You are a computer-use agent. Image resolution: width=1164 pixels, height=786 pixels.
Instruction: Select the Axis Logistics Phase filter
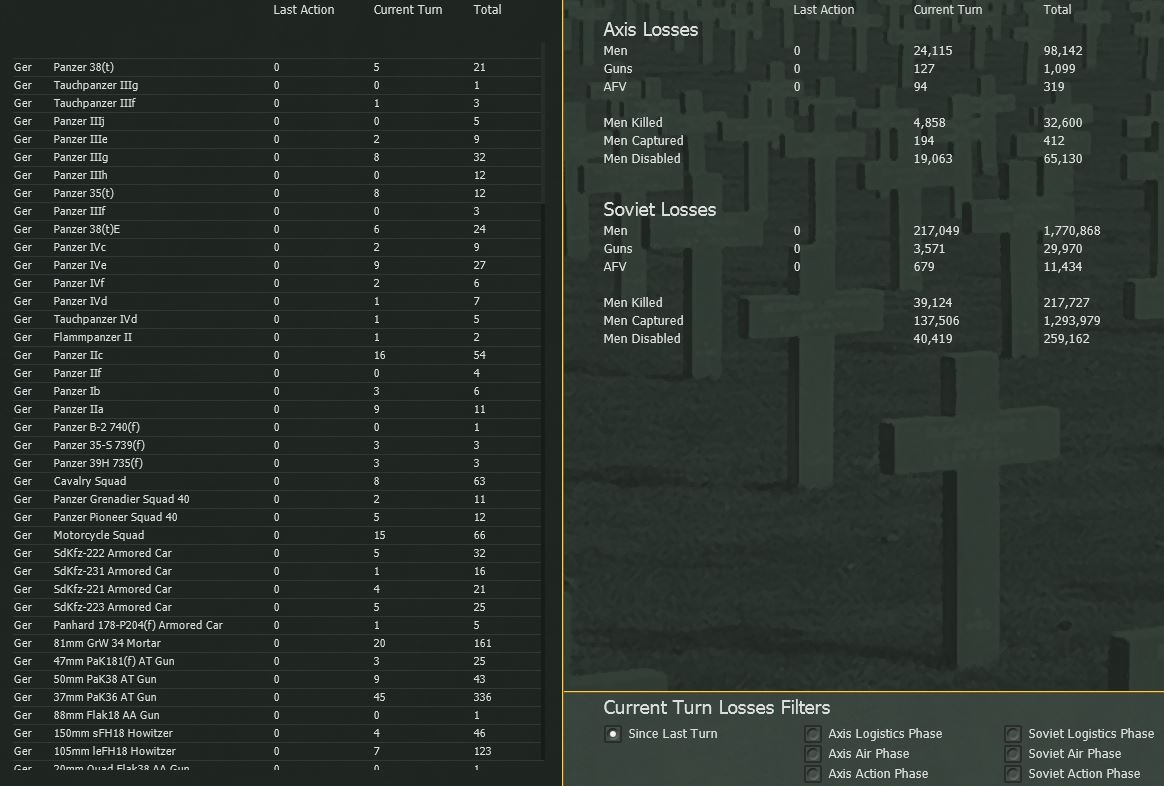point(813,734)
